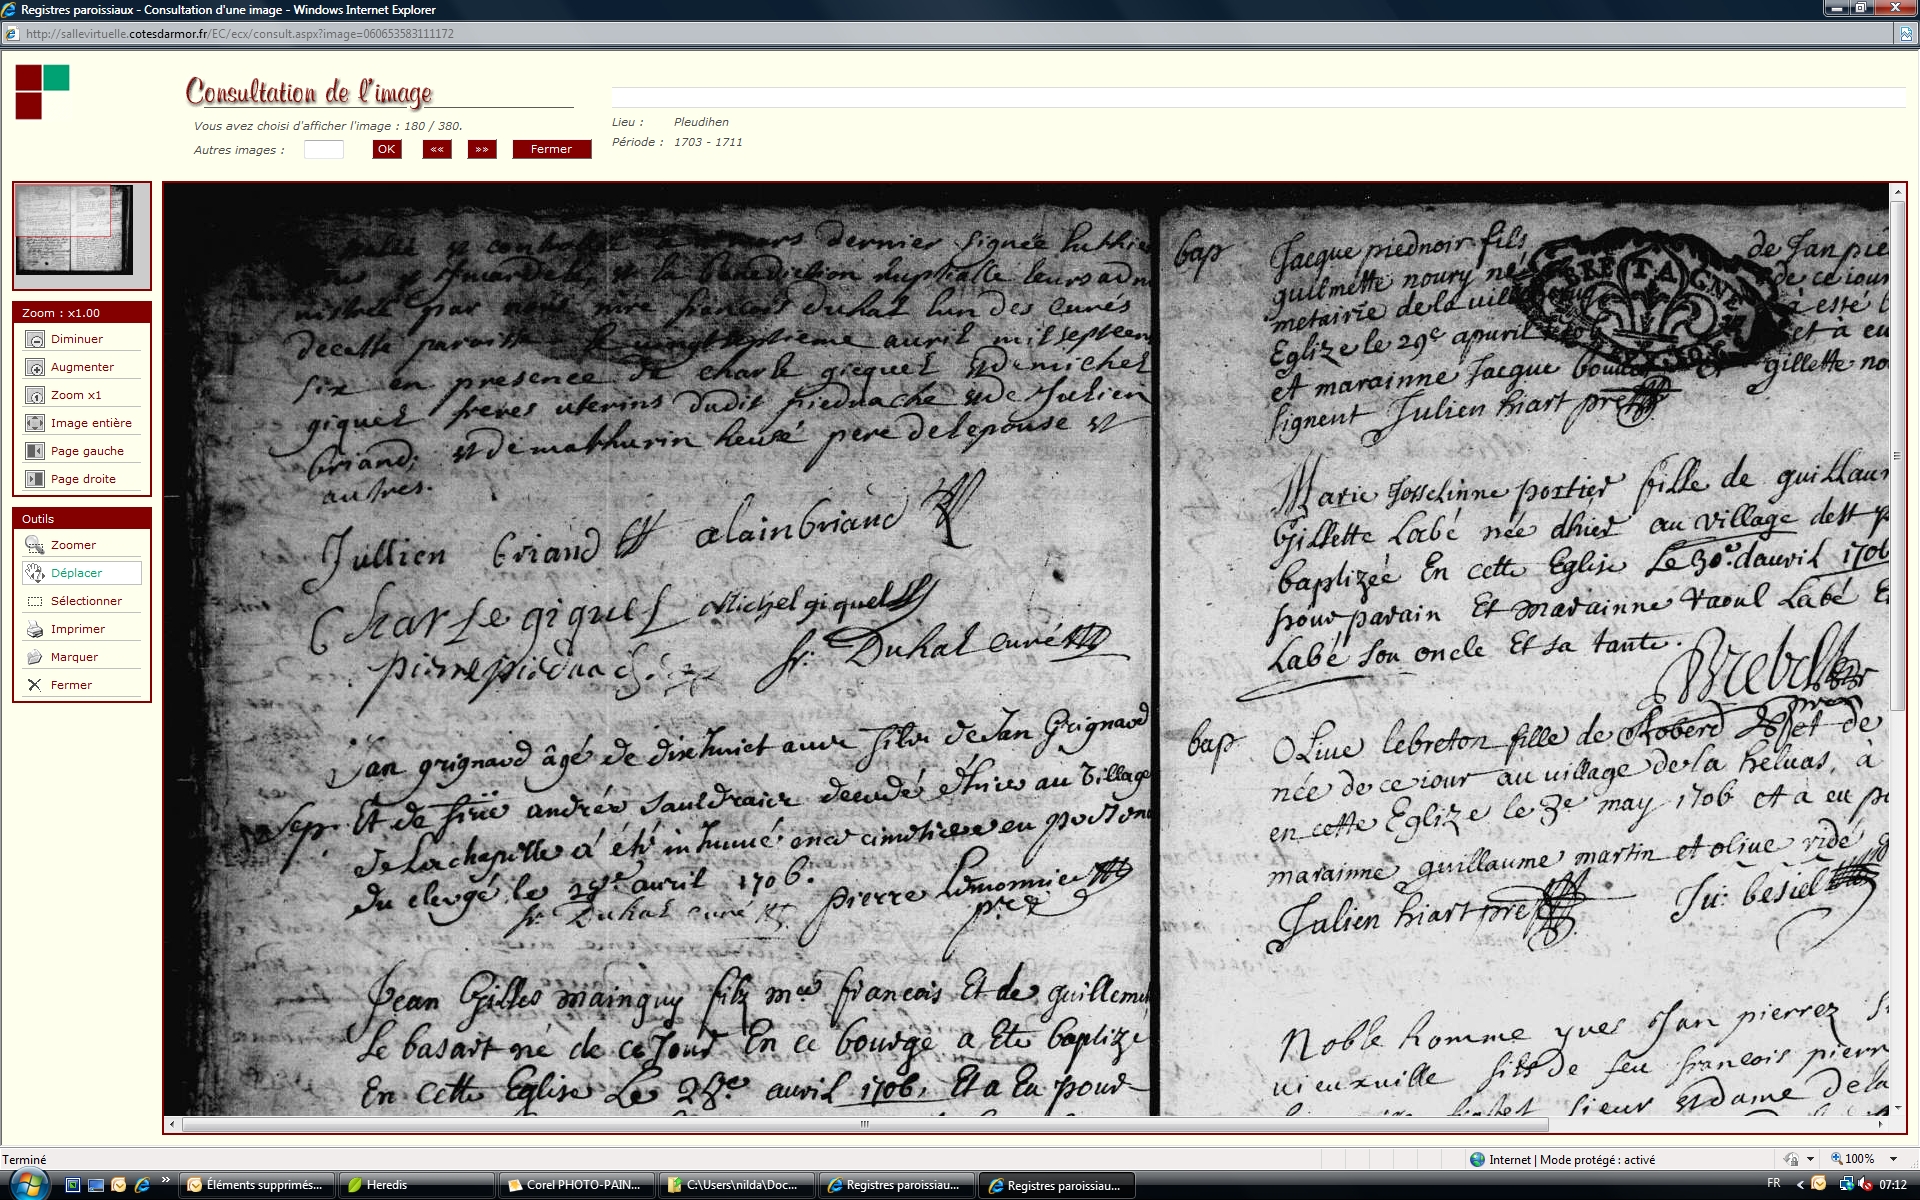This screenshot has height=1200, width=1920.
Task: Print using the Imprimer tool
Action: (x=35, y=630)
